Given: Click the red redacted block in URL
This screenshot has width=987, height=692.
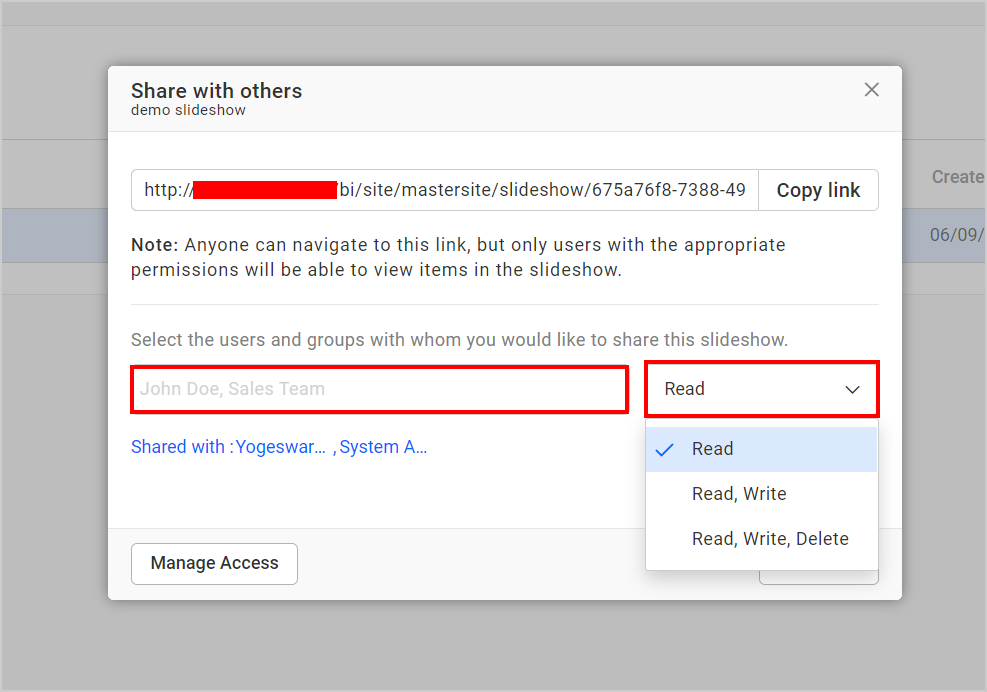Looking at the screenshot, I should point(265,190).
